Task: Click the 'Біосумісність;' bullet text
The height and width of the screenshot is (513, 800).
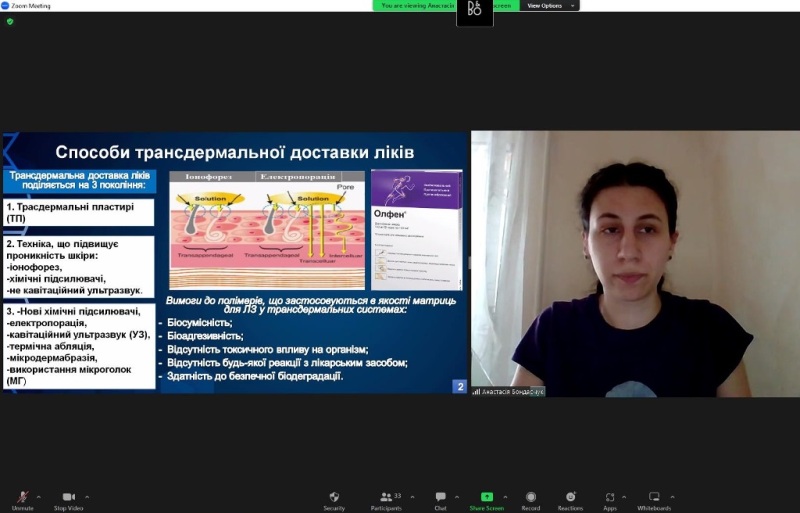Action: [199, 323]
